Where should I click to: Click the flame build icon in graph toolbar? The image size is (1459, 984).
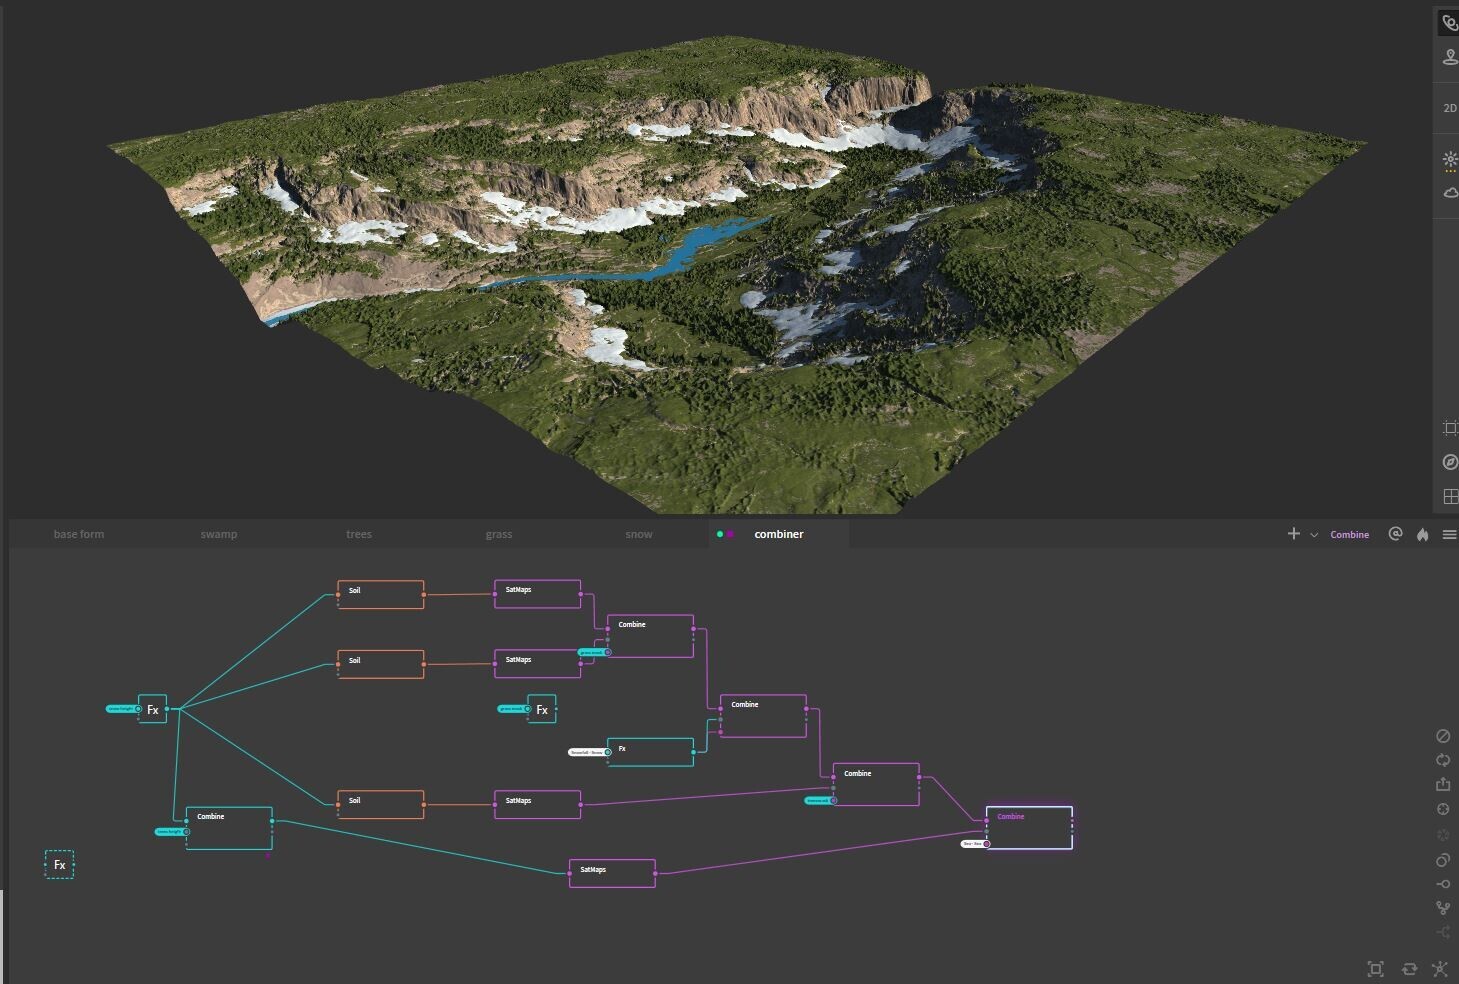tap(1422, 534)
